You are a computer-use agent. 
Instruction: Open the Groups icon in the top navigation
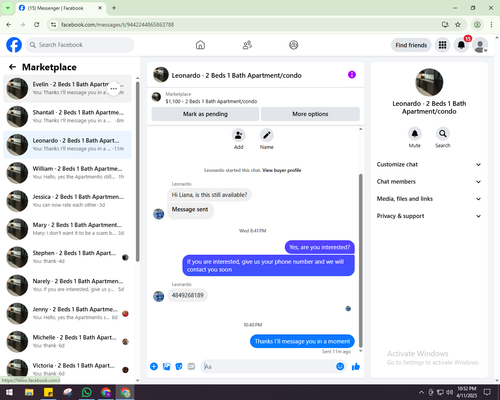point(294,45)
